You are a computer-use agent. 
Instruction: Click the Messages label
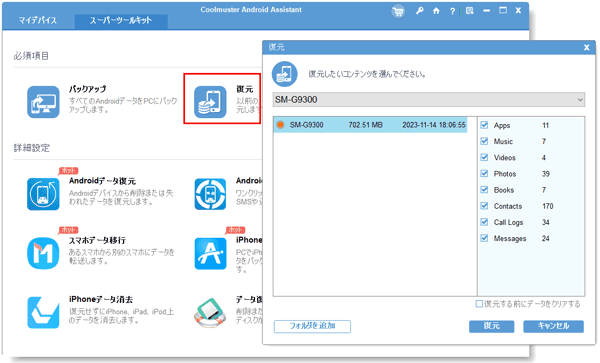510,239
